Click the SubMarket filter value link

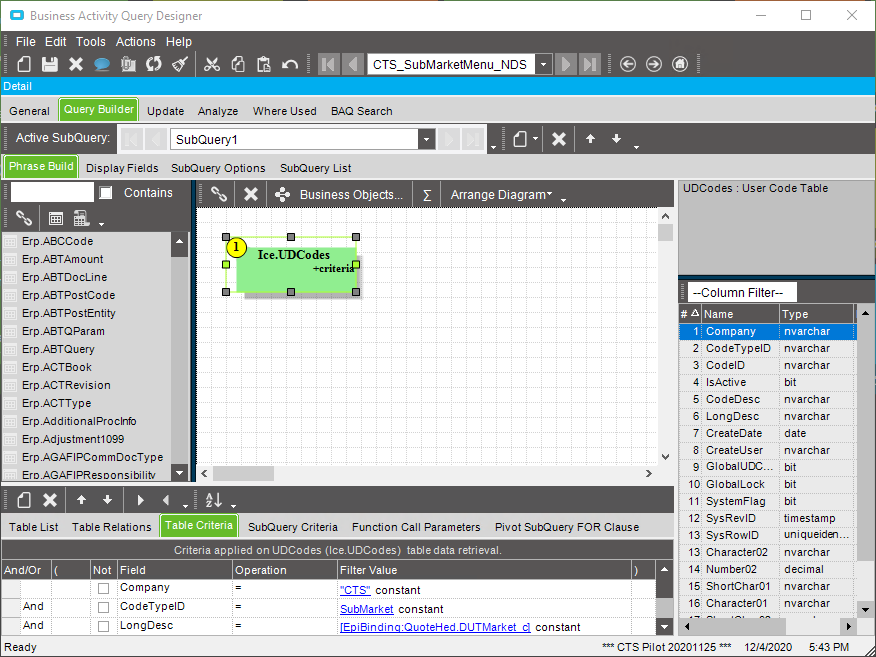click(x=366, y=609)
